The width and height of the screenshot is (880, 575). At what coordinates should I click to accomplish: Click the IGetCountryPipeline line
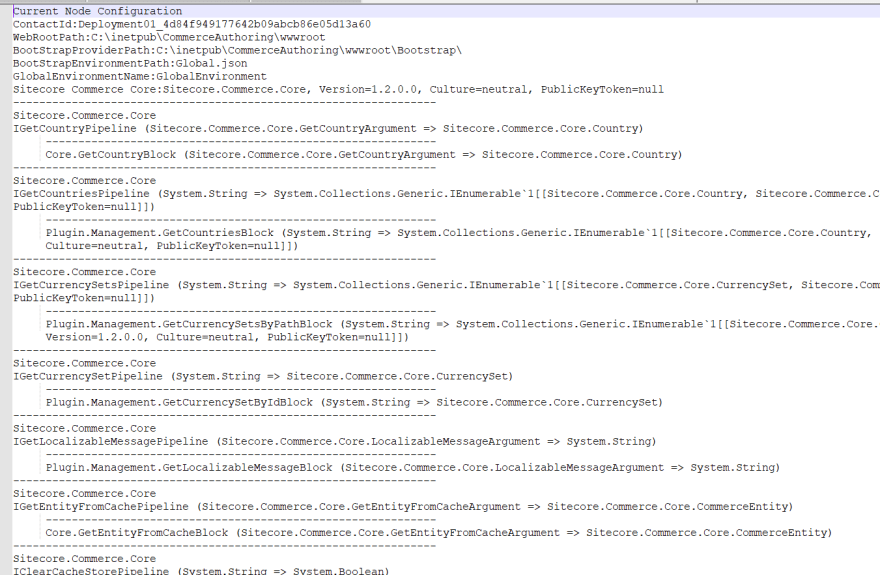pos(328,128)
